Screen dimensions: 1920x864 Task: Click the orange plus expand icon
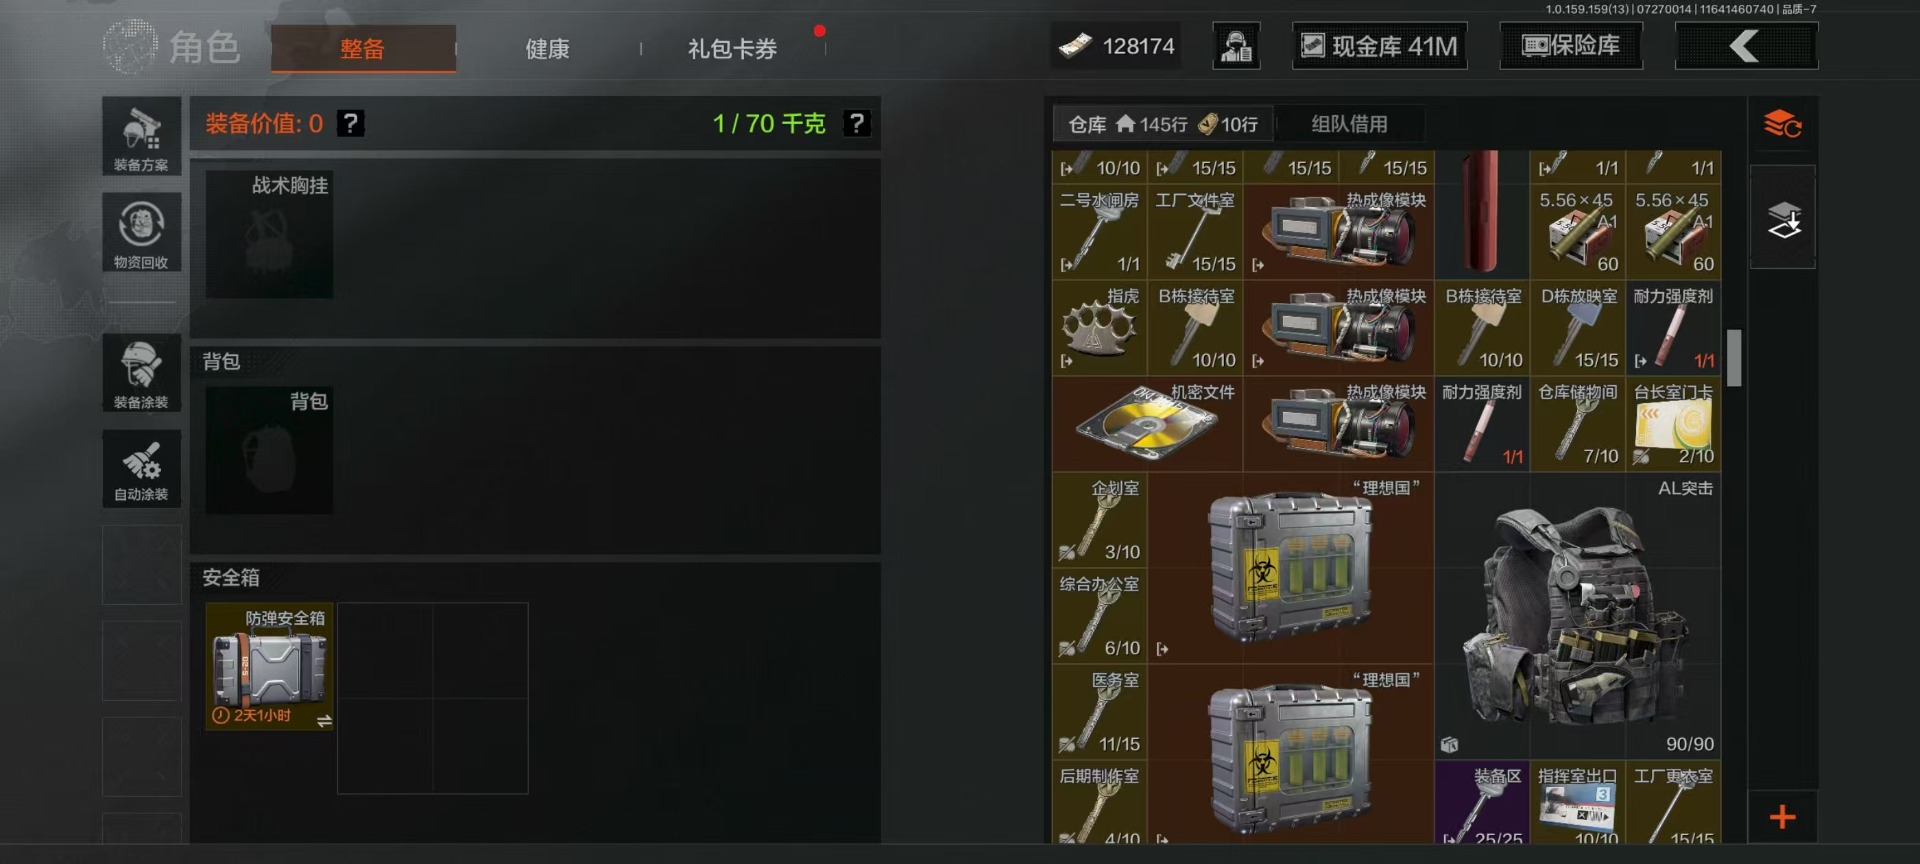(1782, 817)
